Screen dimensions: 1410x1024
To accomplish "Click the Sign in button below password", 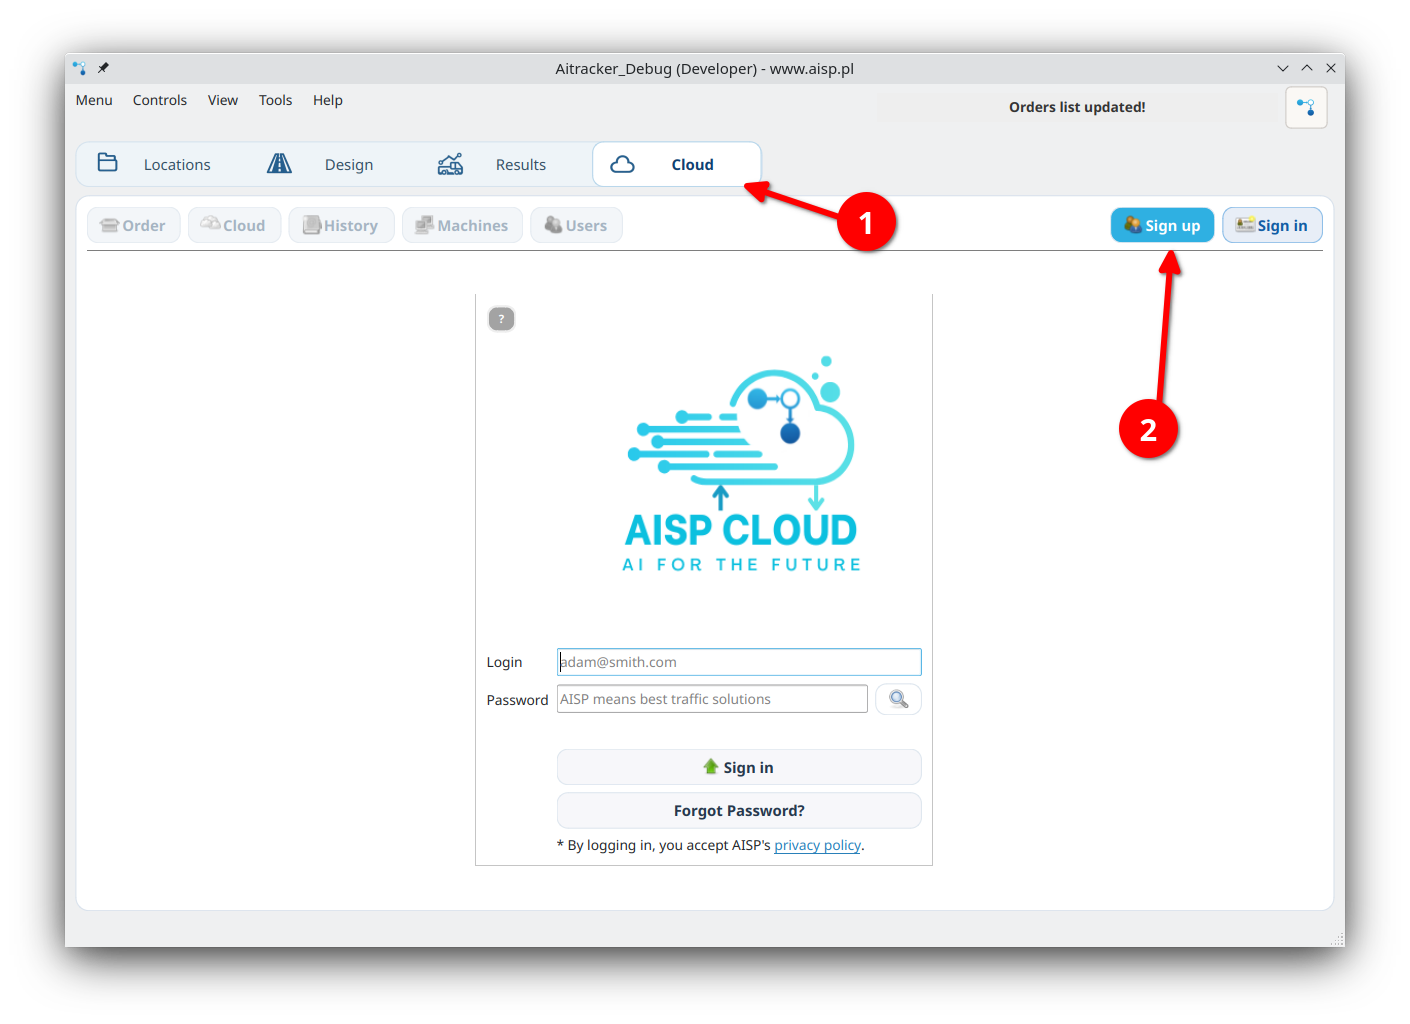I will coord(739,767).
